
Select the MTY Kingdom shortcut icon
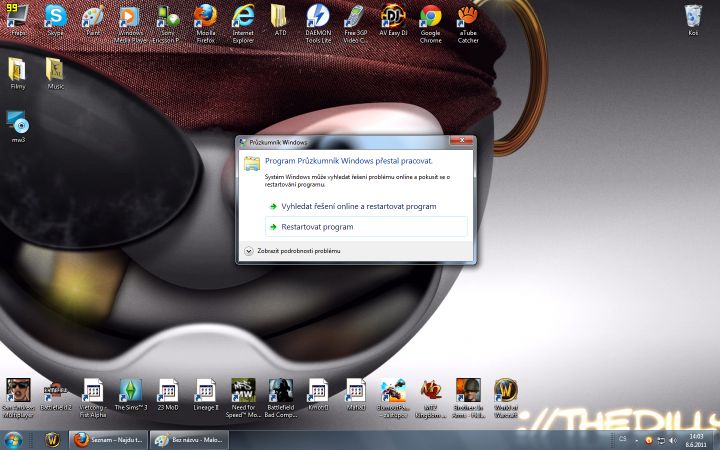pos(431,398)
